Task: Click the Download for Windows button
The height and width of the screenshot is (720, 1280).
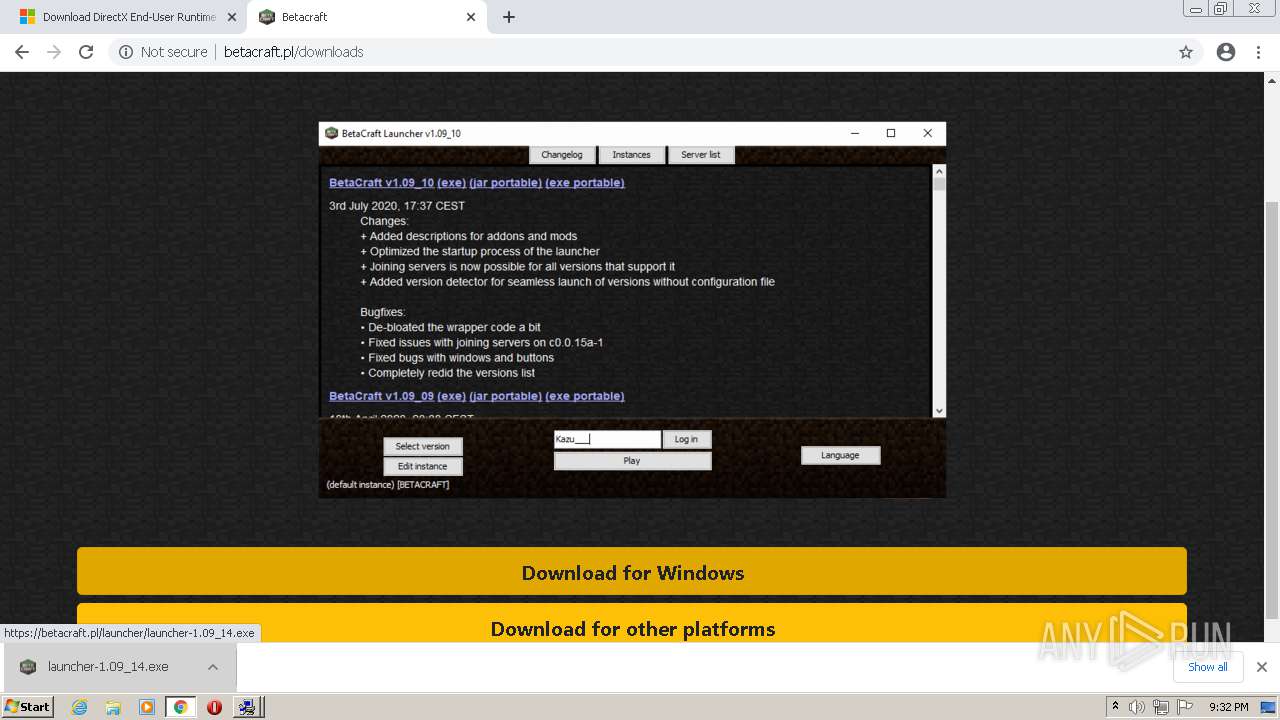Action: (632, 572)
